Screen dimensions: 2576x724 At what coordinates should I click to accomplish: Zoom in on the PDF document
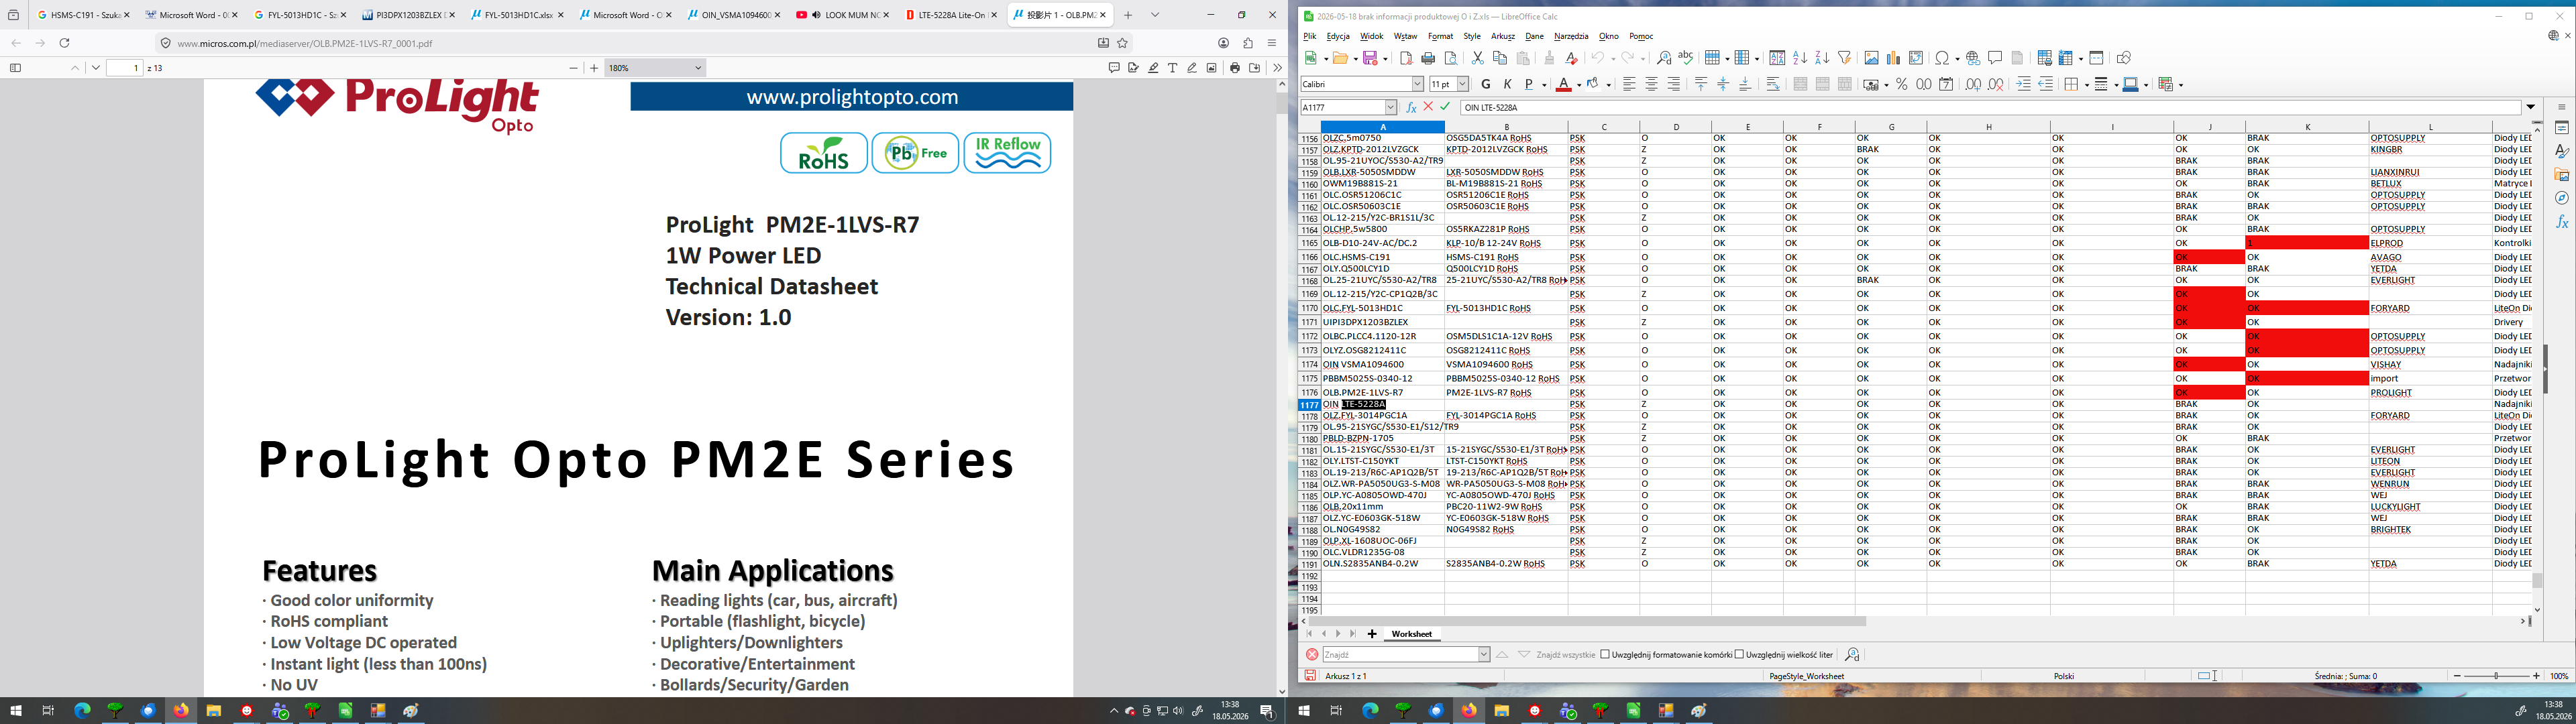pyautogui.click(x=594, y=68)
